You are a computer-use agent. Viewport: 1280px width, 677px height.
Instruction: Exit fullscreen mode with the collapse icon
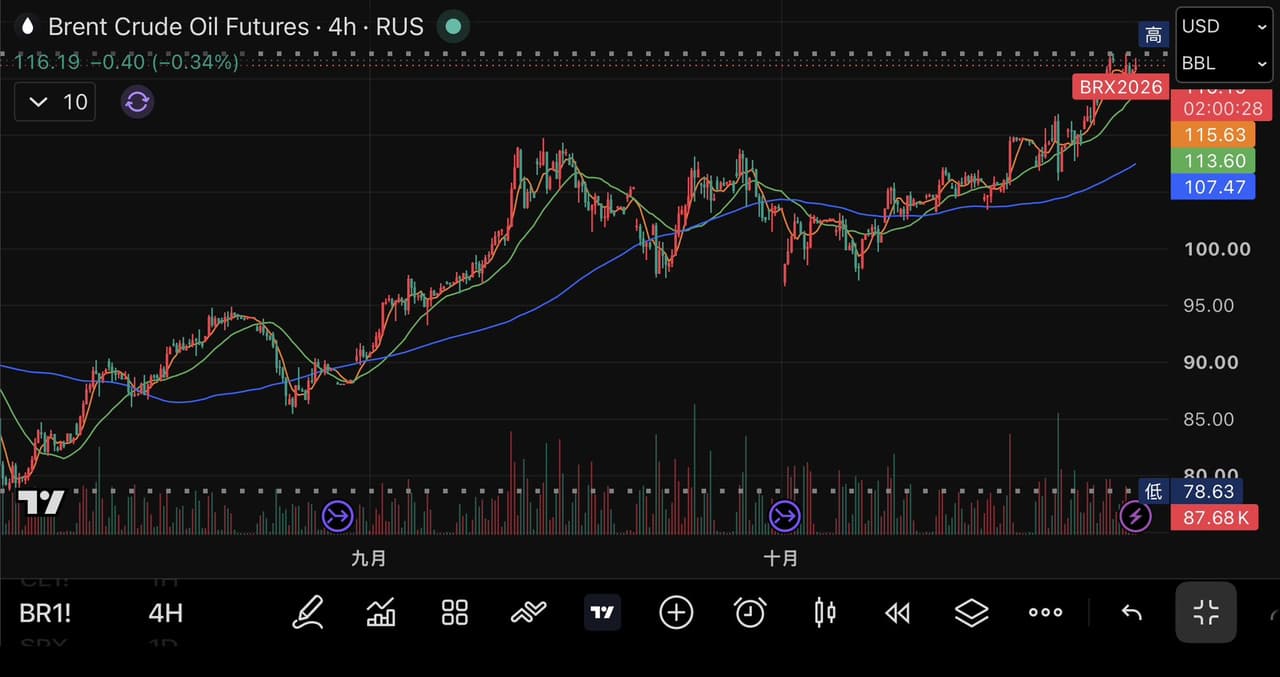[1206, 612]
